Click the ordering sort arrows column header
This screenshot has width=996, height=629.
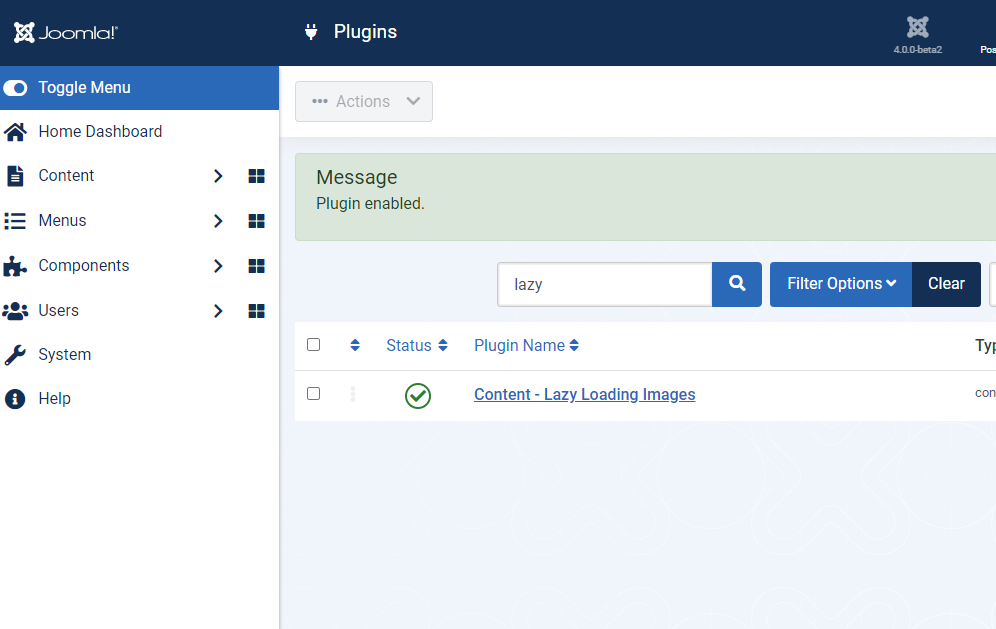coord(355,345)
